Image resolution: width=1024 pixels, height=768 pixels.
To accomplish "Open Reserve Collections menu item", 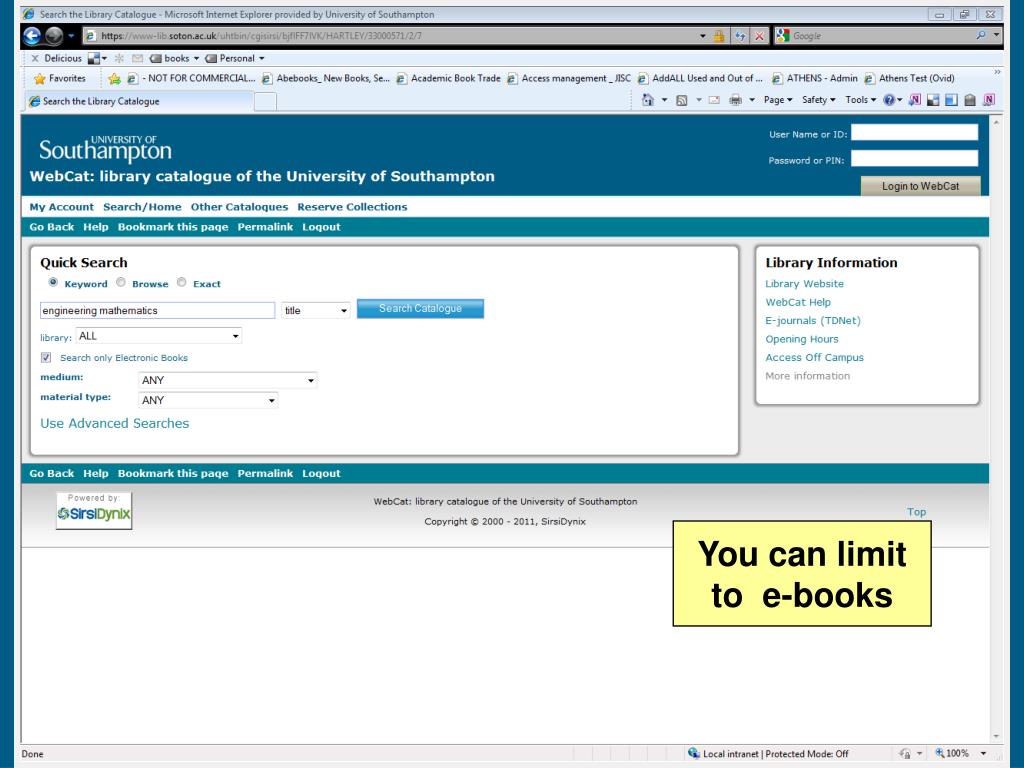I will pyautogui.click(x=352, y=207).
